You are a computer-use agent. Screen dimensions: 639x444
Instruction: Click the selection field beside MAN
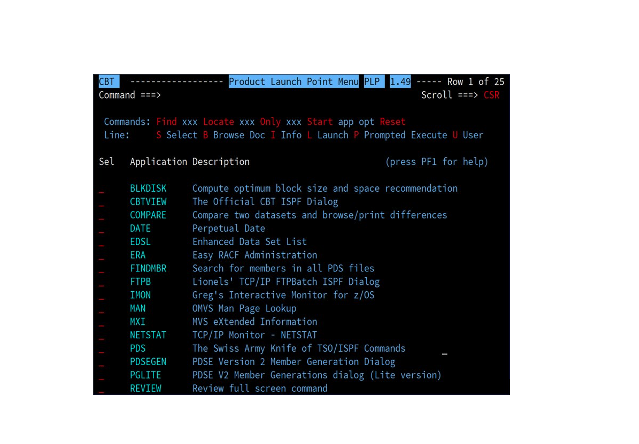pos(101,309)
